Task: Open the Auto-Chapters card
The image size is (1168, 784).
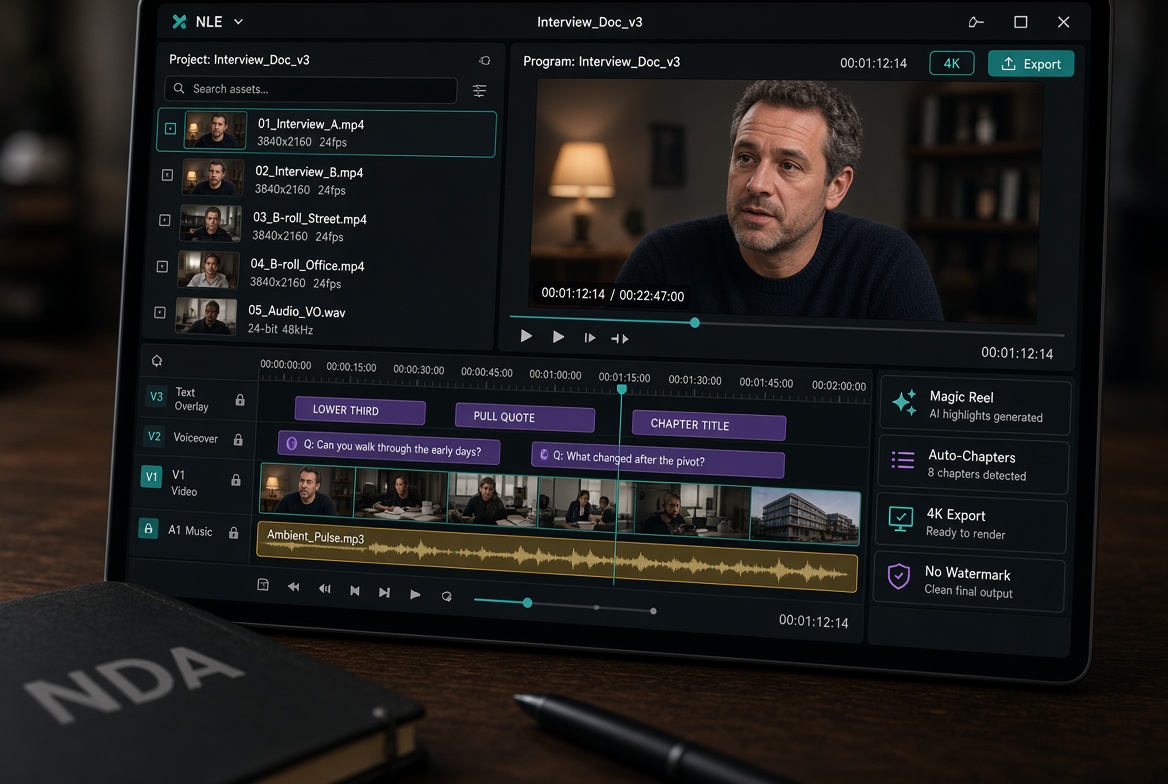Action: click(x=974, y=465)
